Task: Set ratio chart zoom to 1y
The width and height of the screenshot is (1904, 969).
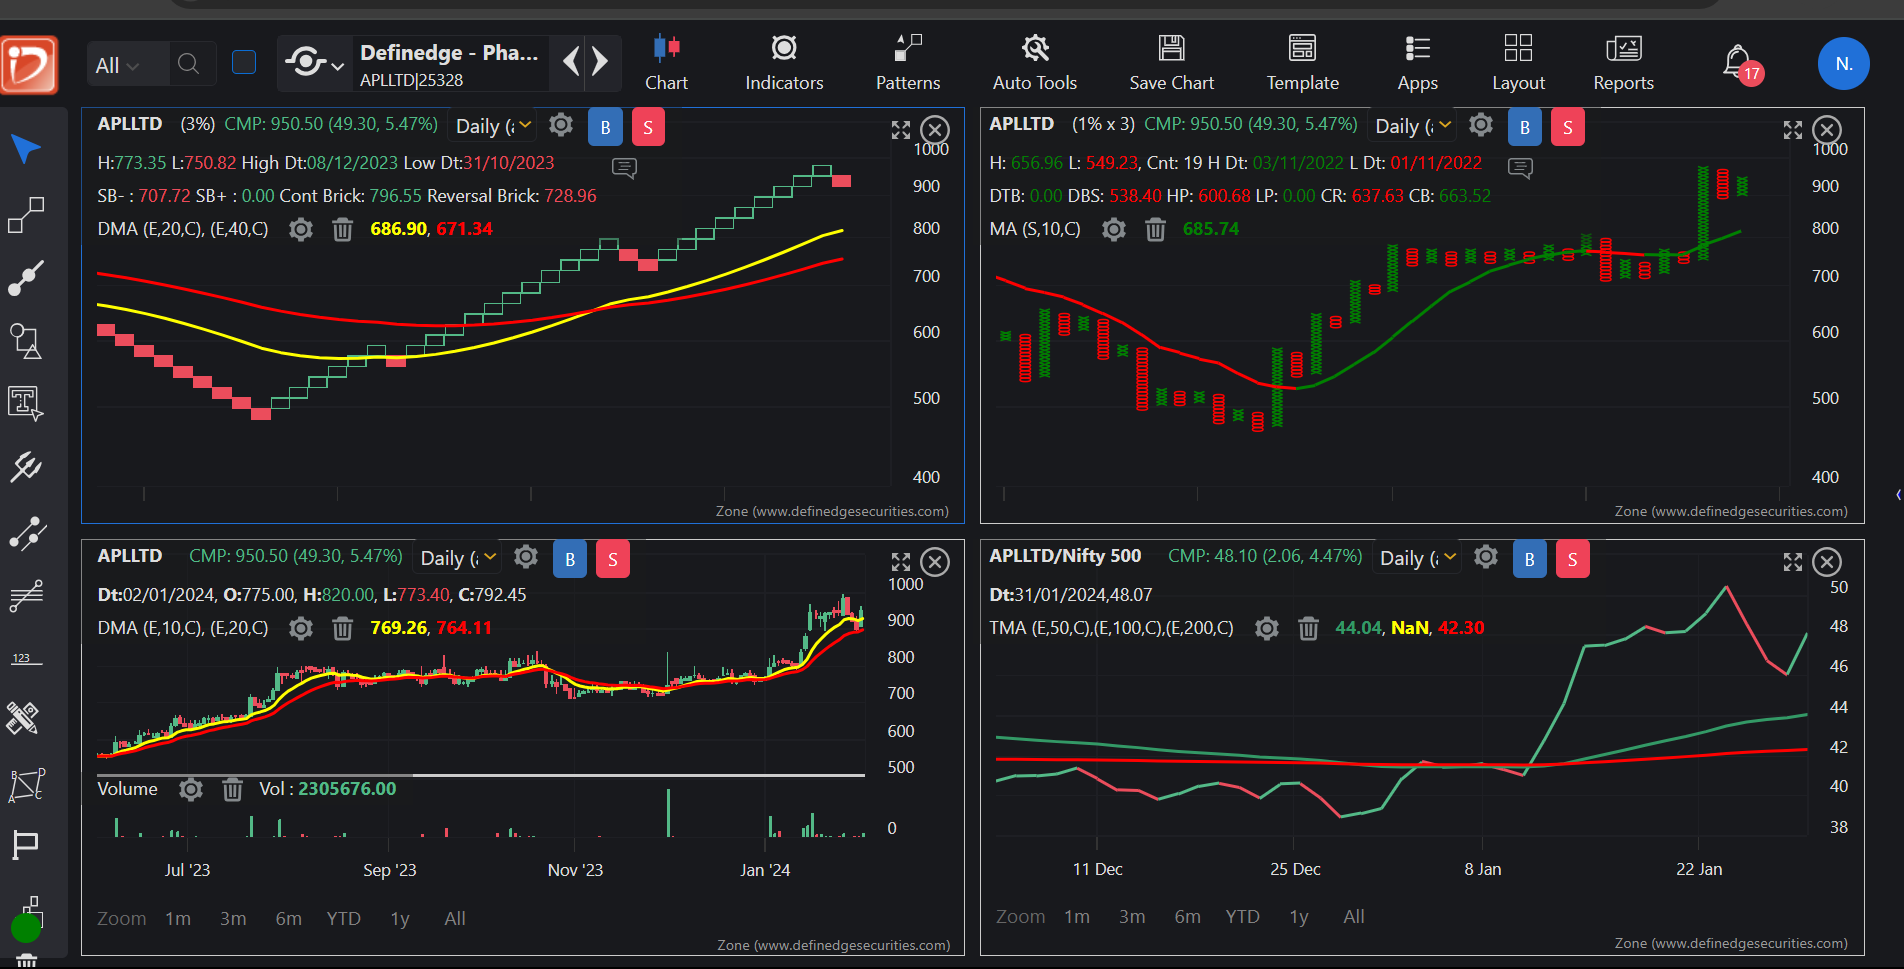Action: (1299, 916)
